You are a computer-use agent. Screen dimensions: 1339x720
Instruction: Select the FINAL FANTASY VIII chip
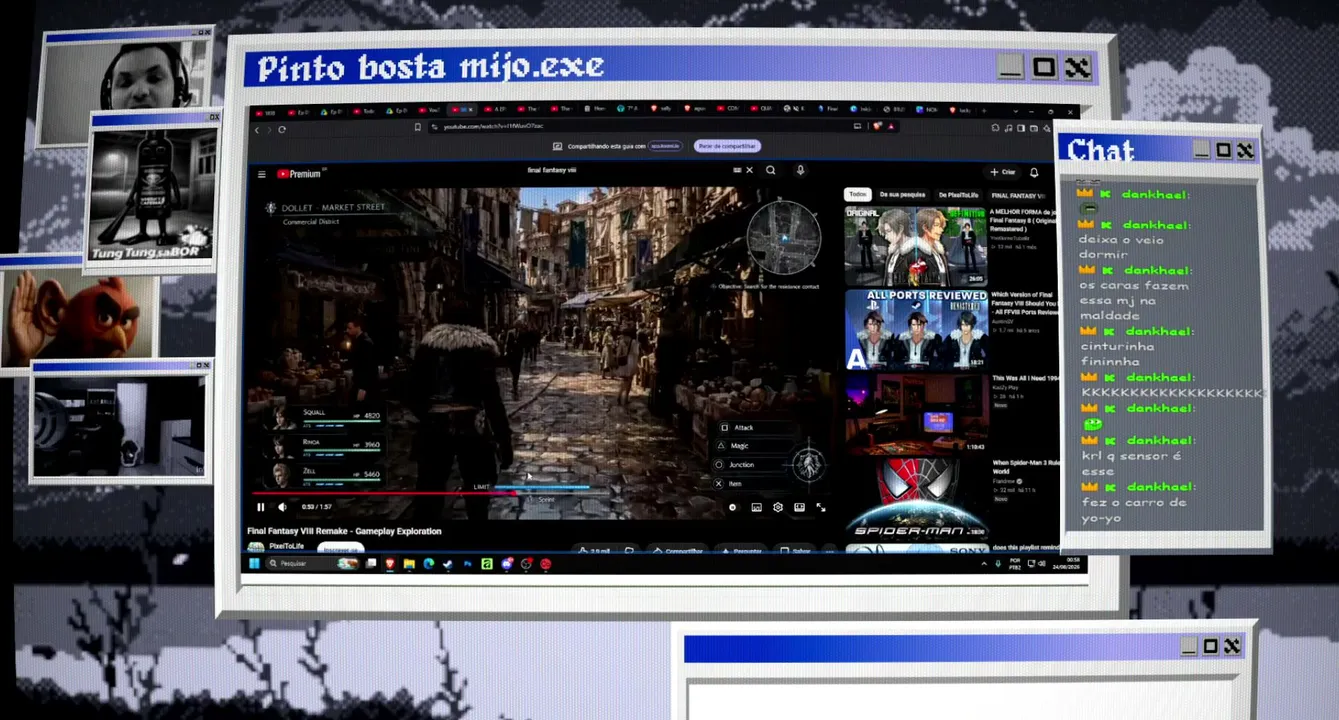[1018, 195]
